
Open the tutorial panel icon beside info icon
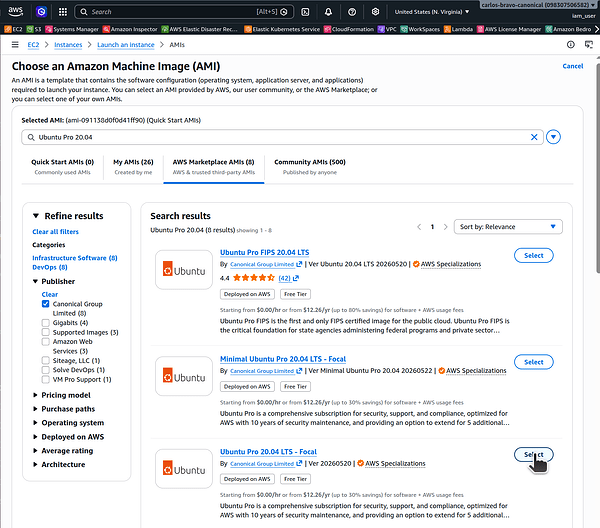(x=589, y=45)
